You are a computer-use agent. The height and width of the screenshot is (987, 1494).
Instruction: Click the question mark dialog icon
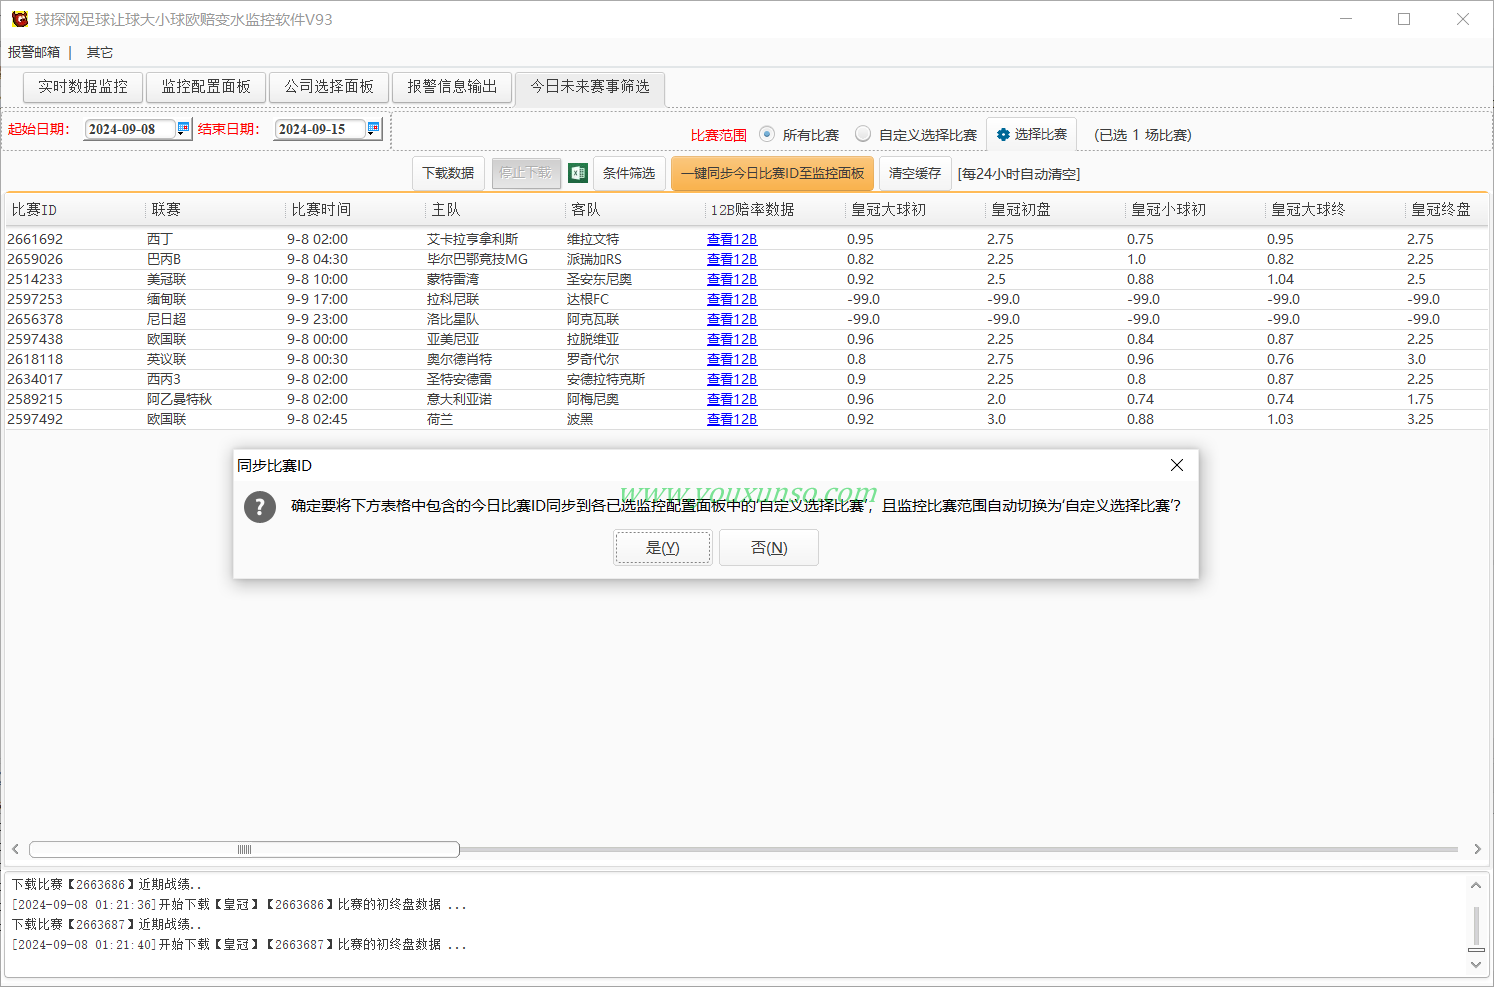260,507
